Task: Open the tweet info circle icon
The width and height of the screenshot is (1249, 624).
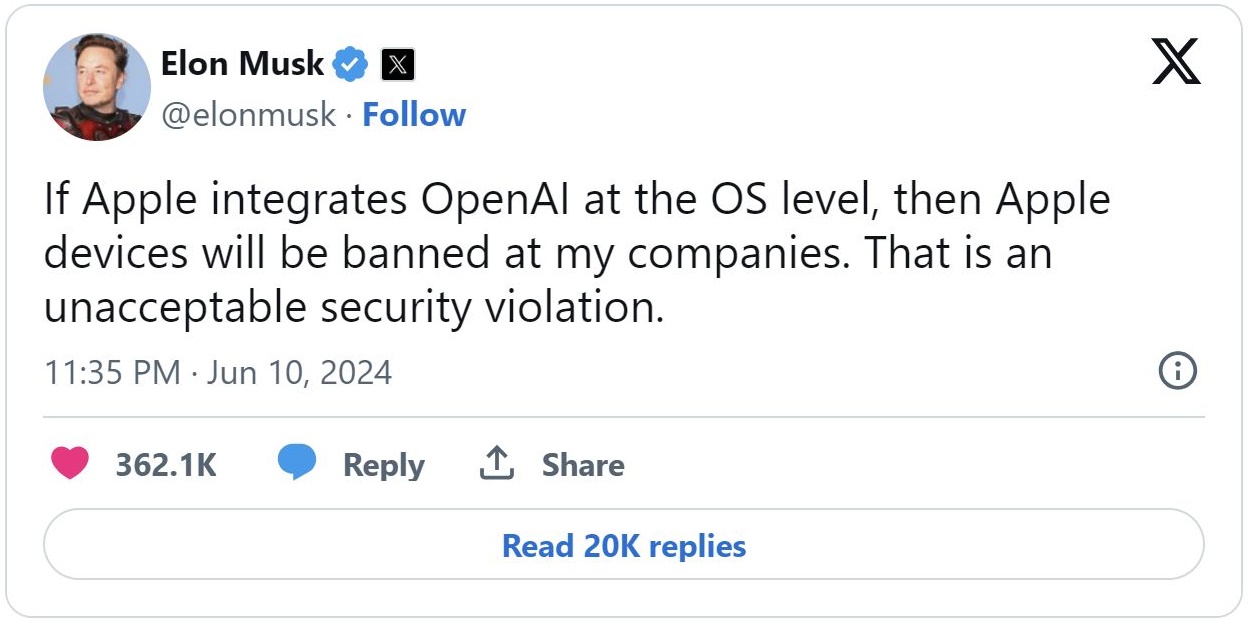Action: pyautogui.click(x=1177, y=372)
